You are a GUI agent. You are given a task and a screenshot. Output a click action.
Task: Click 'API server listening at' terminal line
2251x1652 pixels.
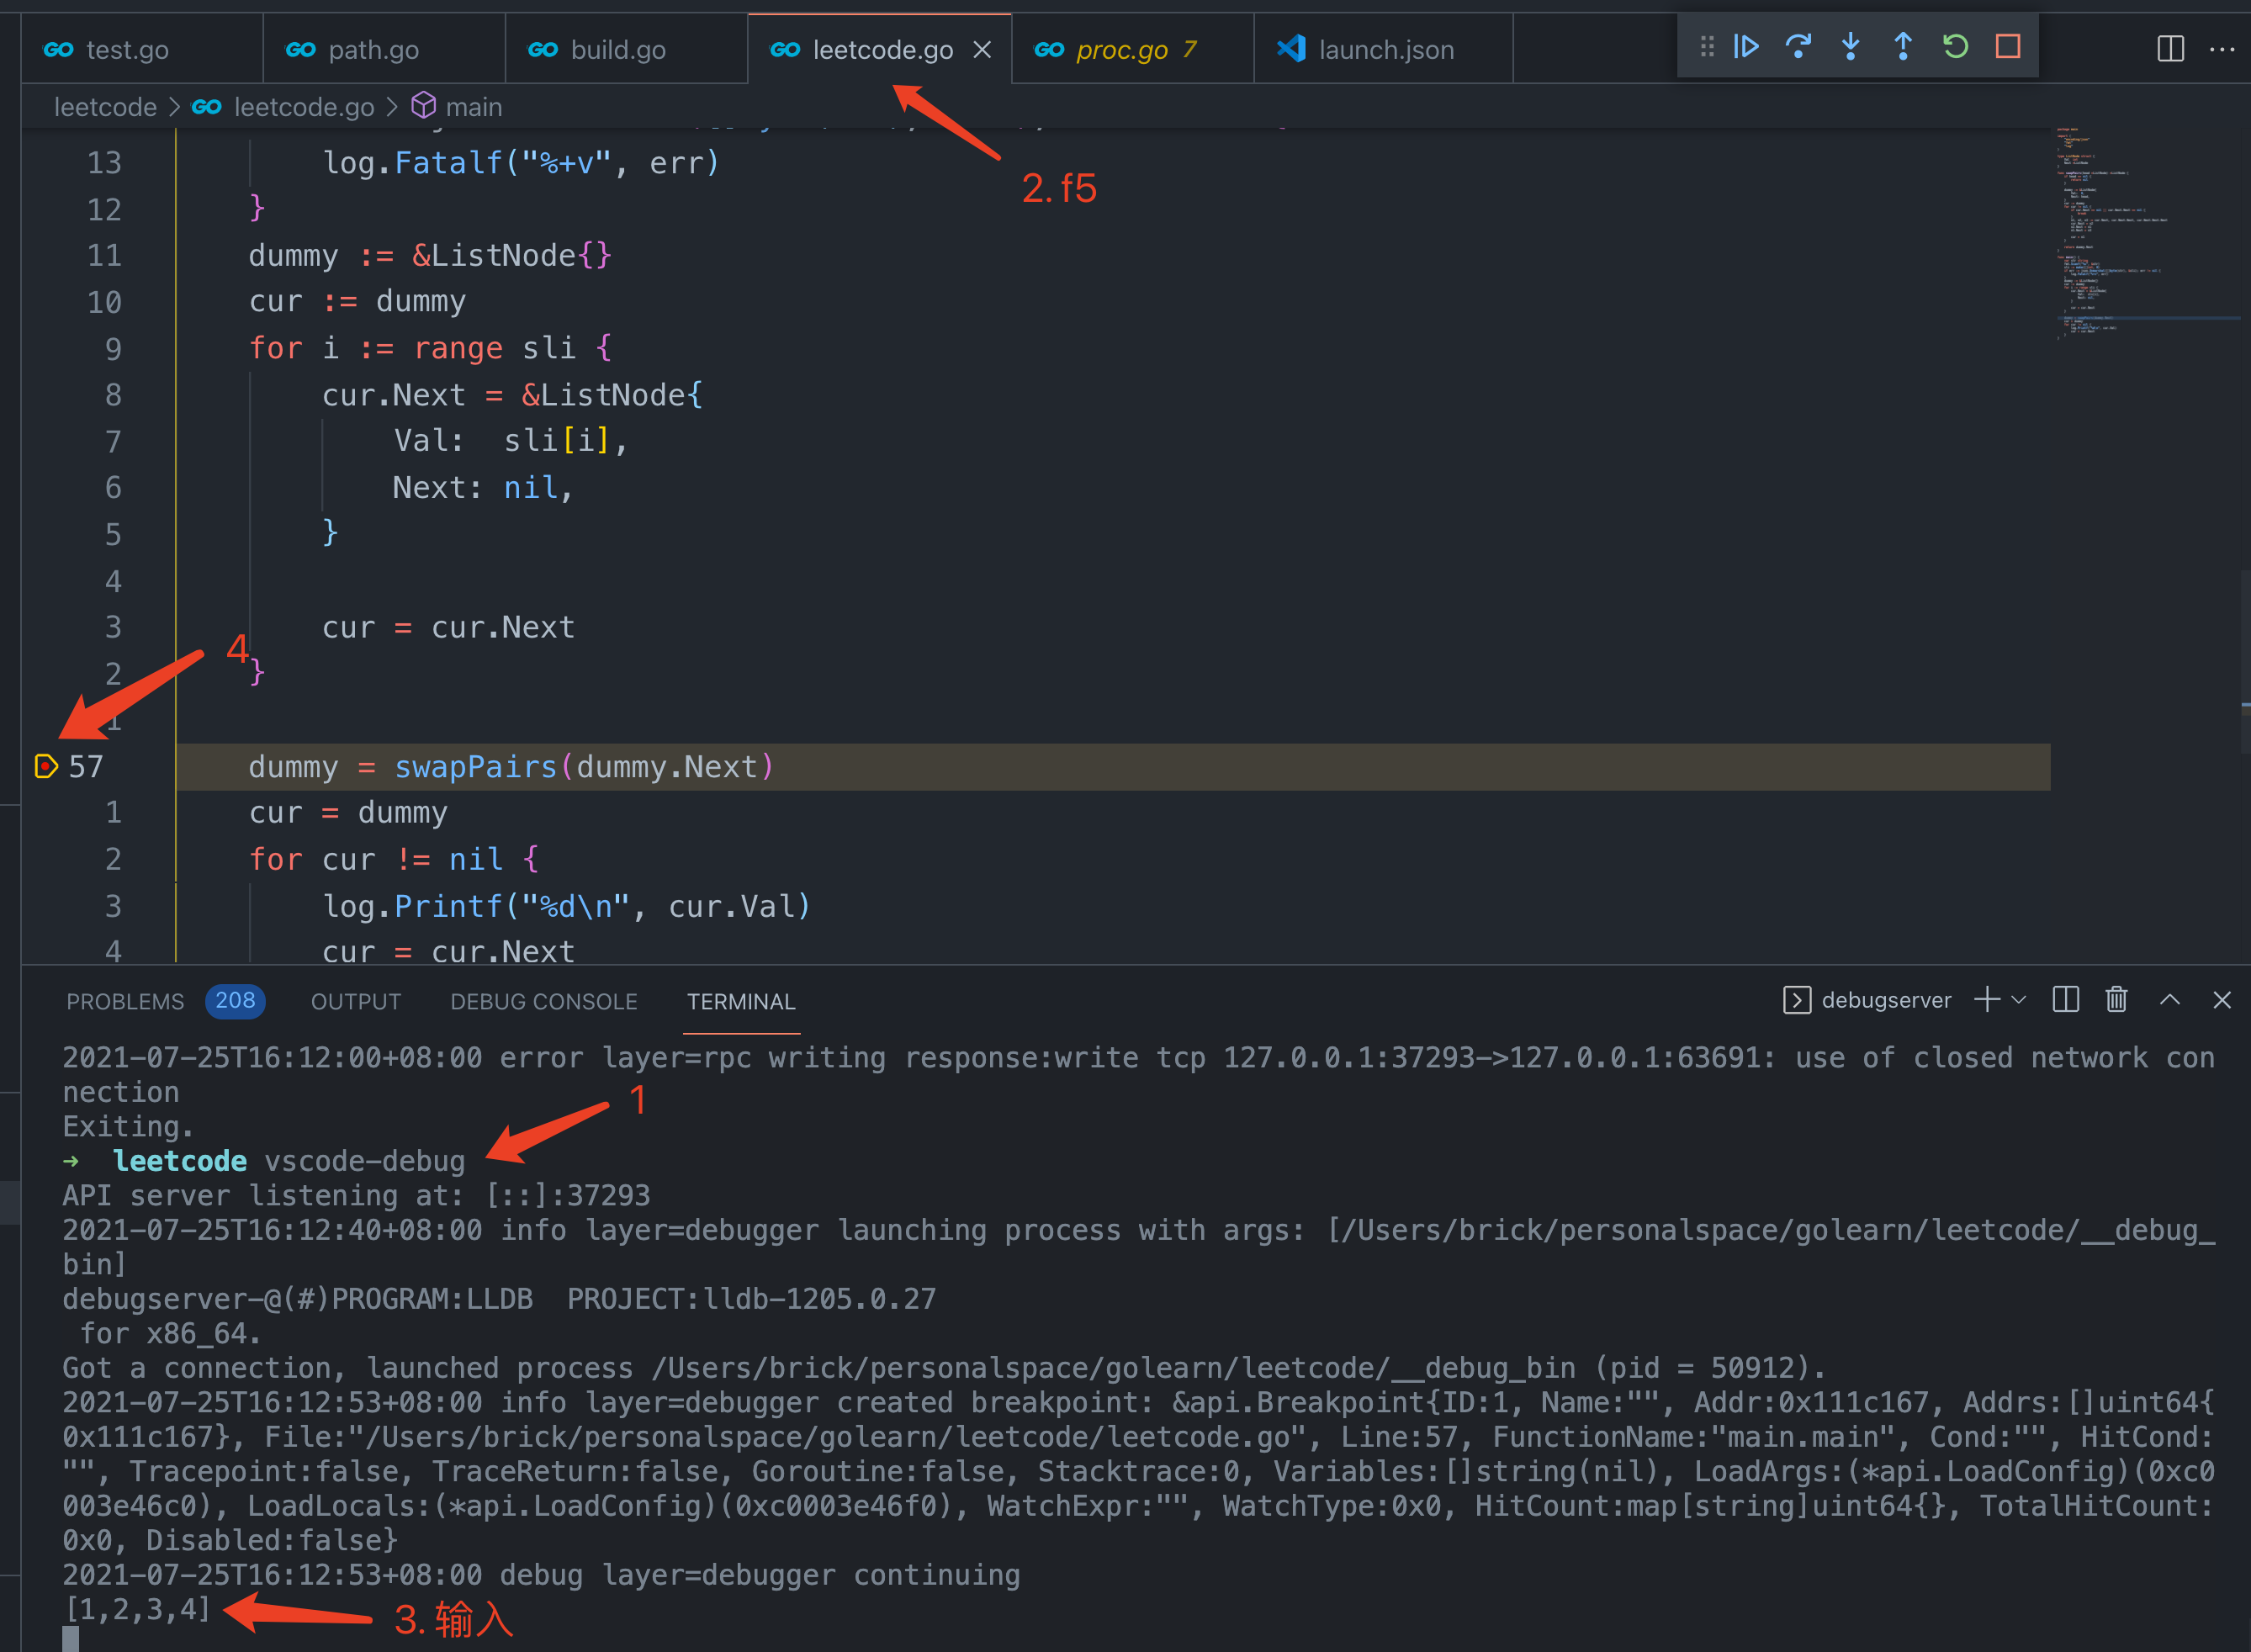[356, 1195]
